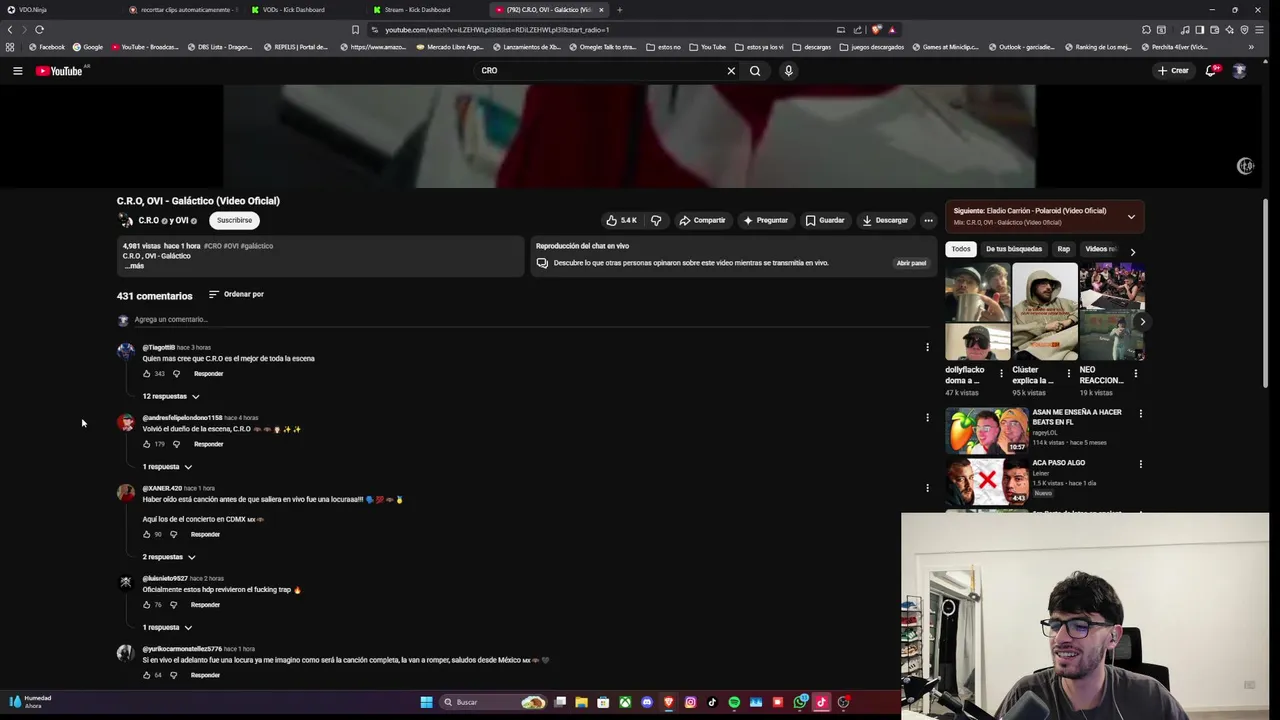Download the video via Descargar
Image resolution: width=1280 pixels, height=720 pixels.
tap(885, 220)
